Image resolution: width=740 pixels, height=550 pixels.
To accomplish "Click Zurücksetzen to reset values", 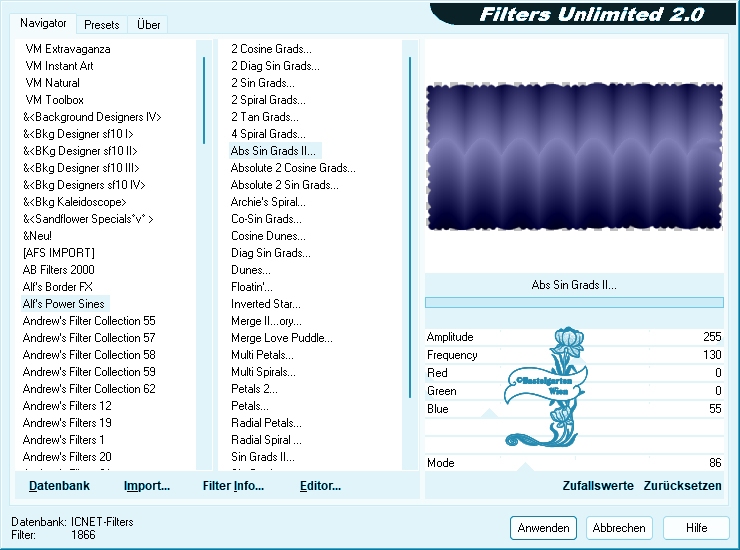I will [682, 486].
